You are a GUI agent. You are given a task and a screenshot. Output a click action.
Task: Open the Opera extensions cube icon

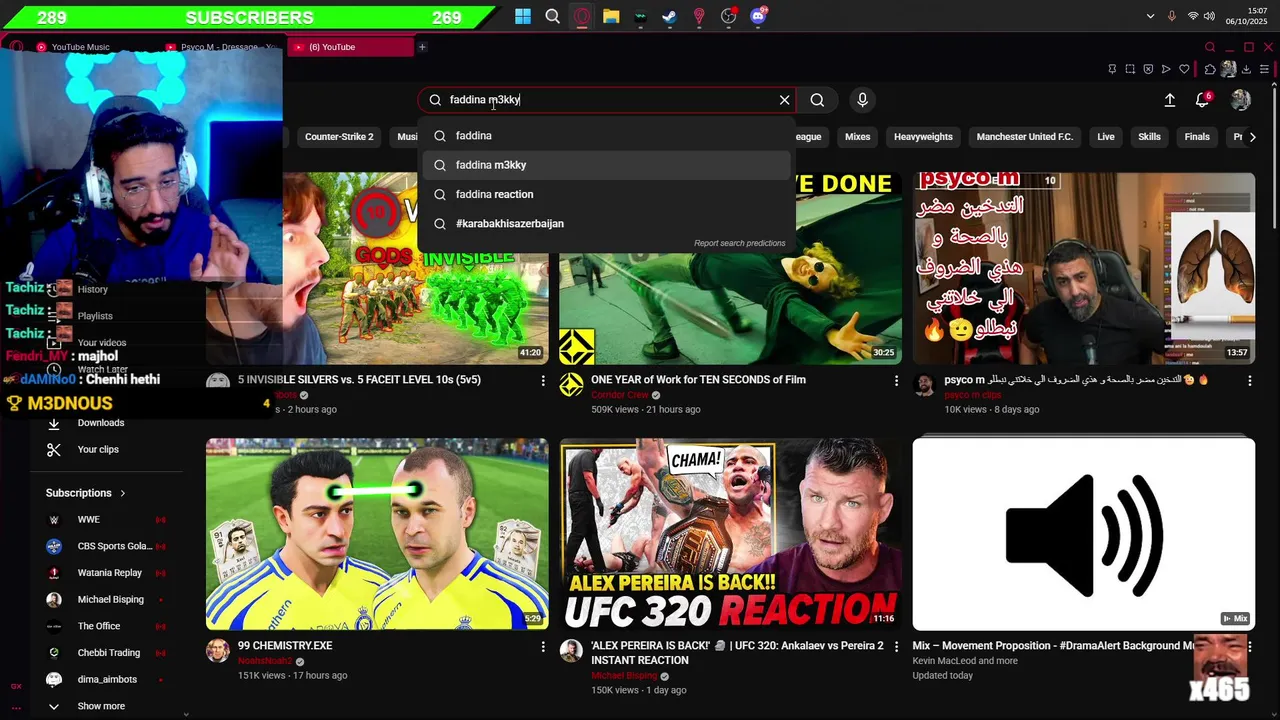[x=1210, y=69]
